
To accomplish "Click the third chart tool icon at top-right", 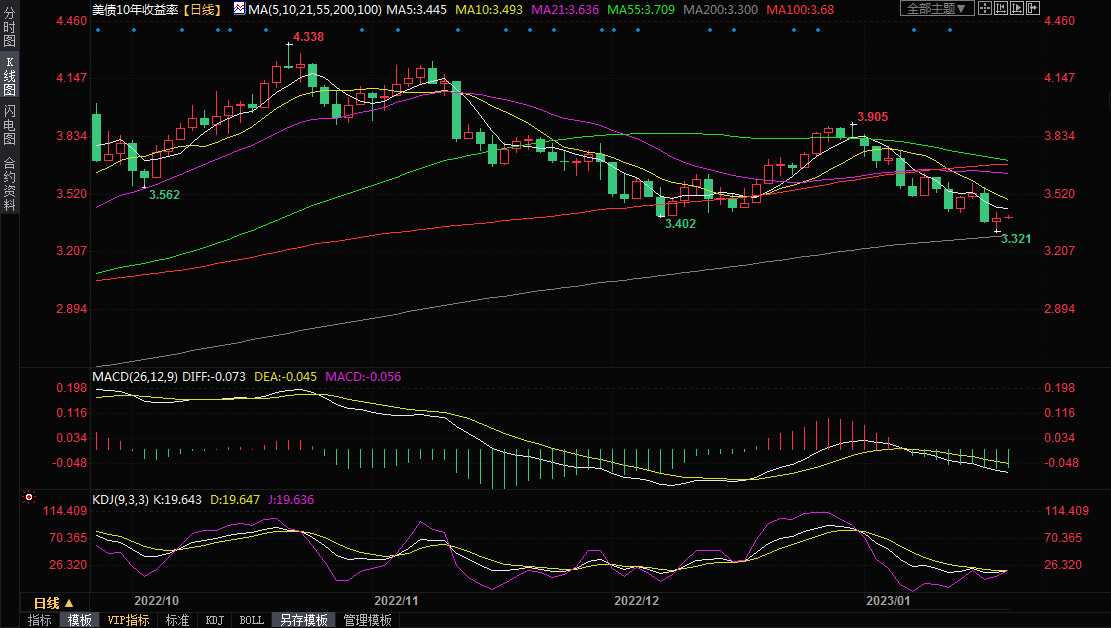I will click(1018, 8).
